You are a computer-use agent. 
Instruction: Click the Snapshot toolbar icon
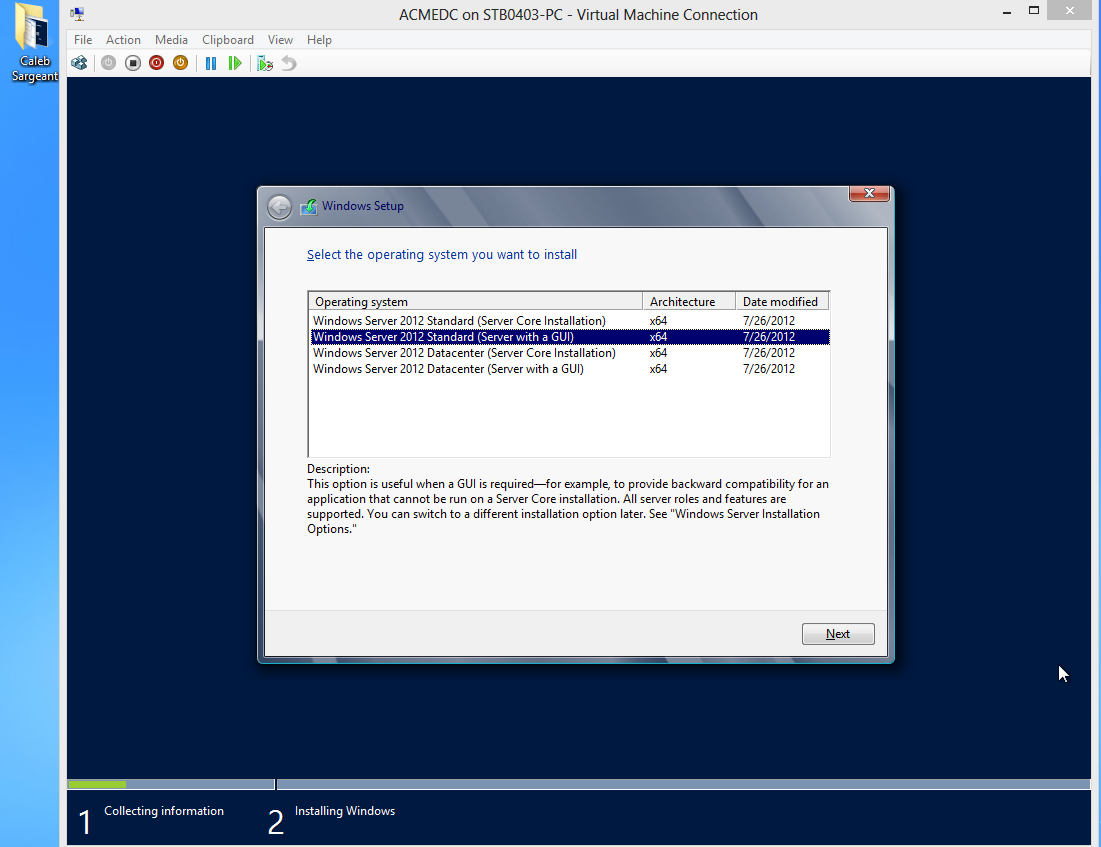(x=265, y=63)
